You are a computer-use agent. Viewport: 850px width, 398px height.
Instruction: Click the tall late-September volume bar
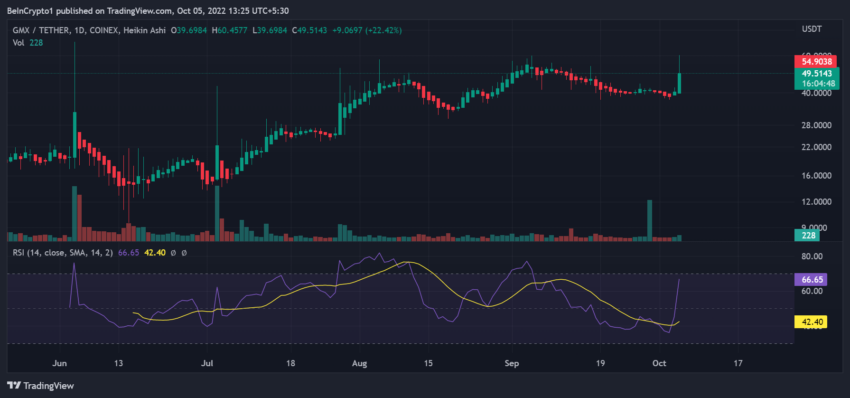click(649, 220)
